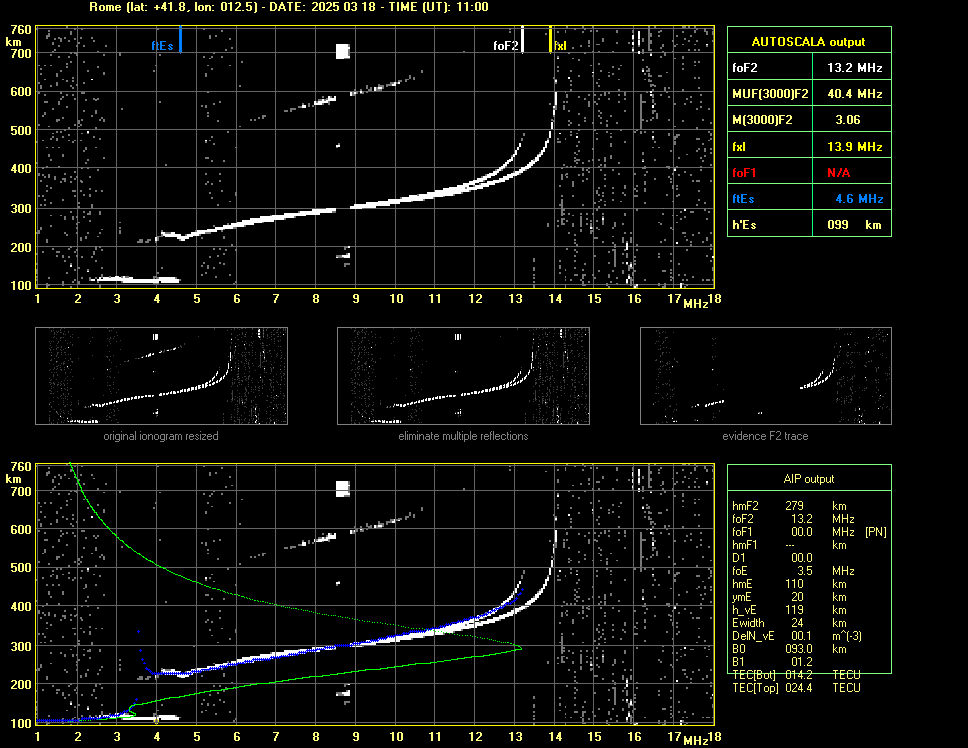968x748 pixels.
Task: Click the 'AUTOSCALA output' table header
Action: pos(809,42)
